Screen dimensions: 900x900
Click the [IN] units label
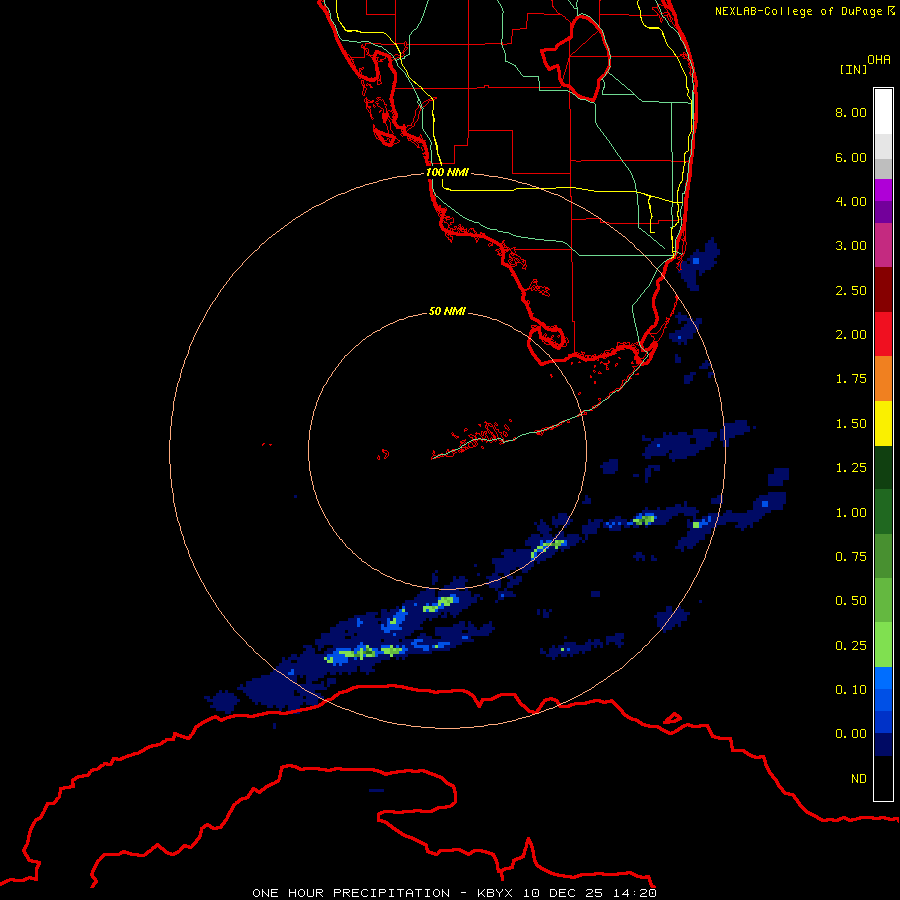[853, 69]
